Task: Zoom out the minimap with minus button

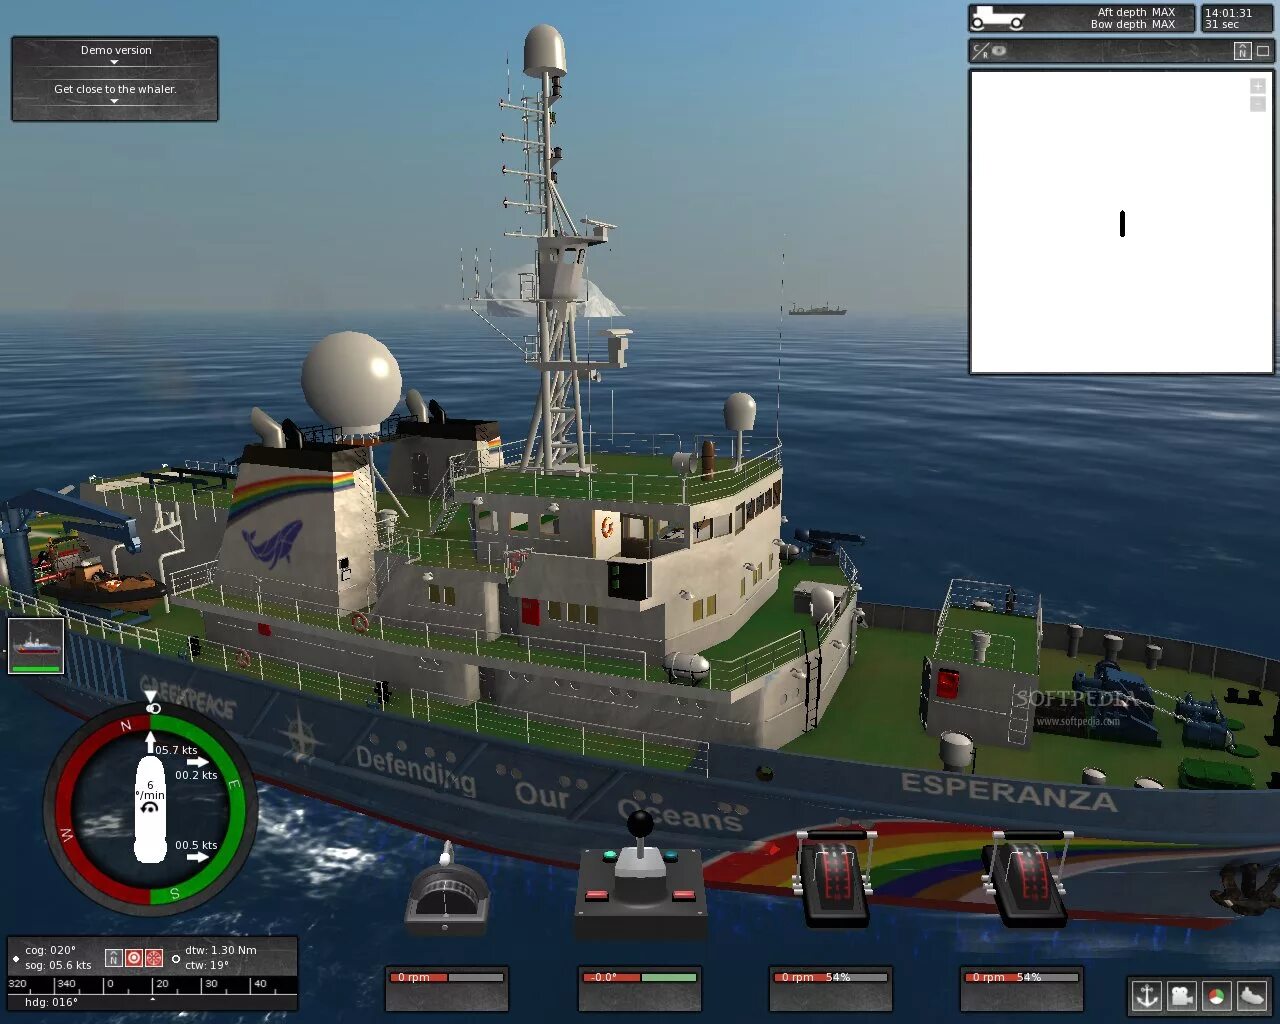Action: [x=1258, y=104]
